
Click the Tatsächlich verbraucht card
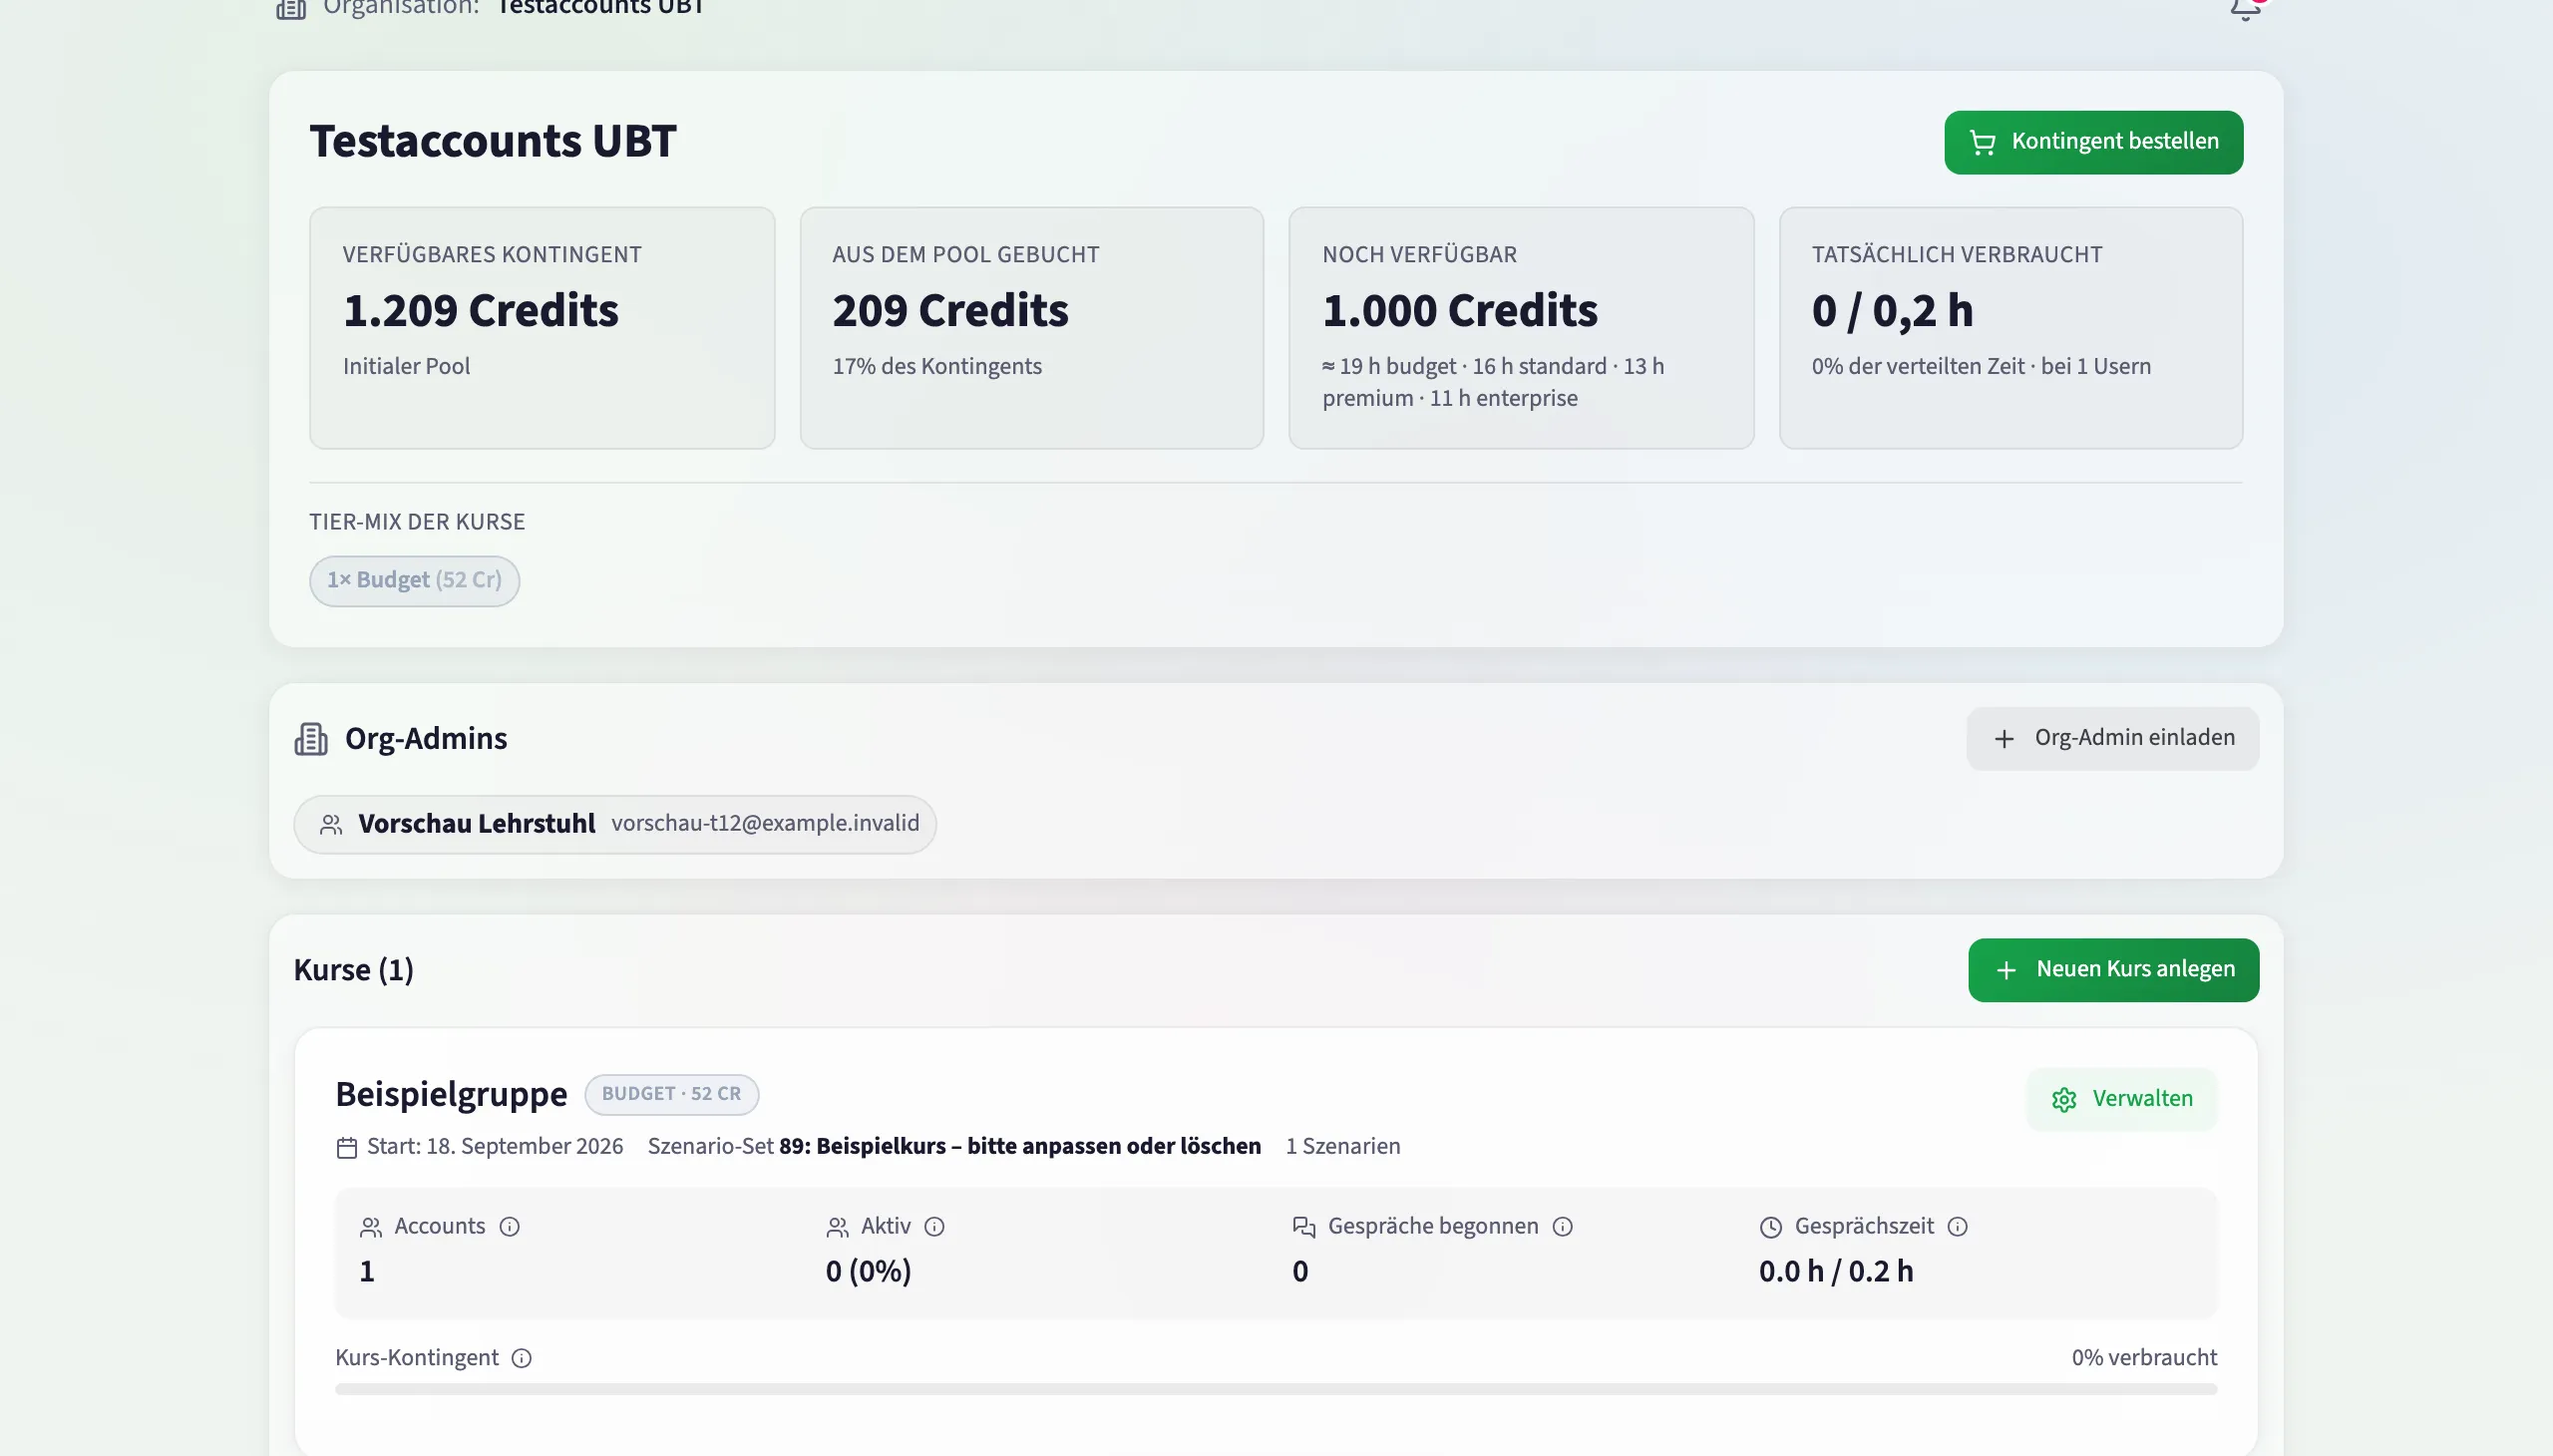2011,328
